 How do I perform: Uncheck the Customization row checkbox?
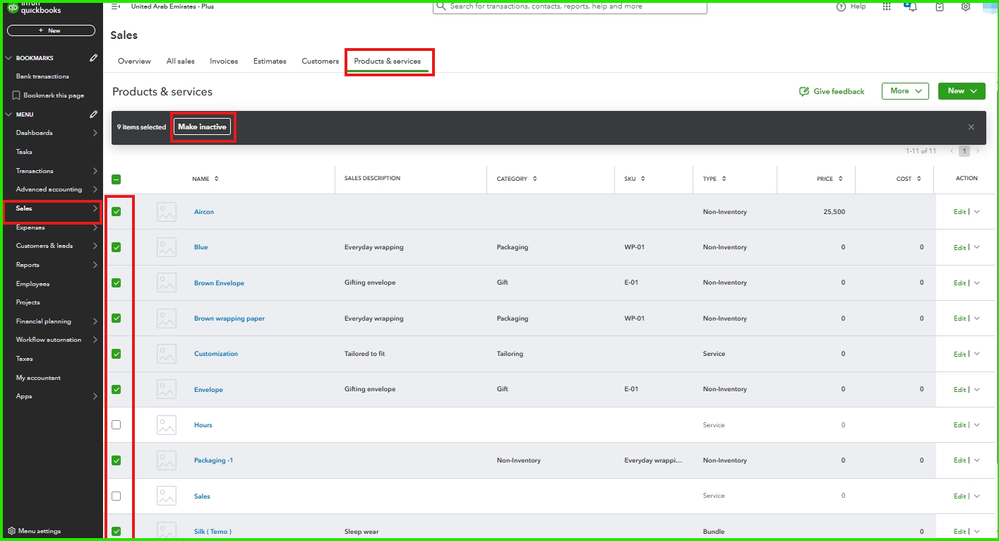(x=116, y=354)
